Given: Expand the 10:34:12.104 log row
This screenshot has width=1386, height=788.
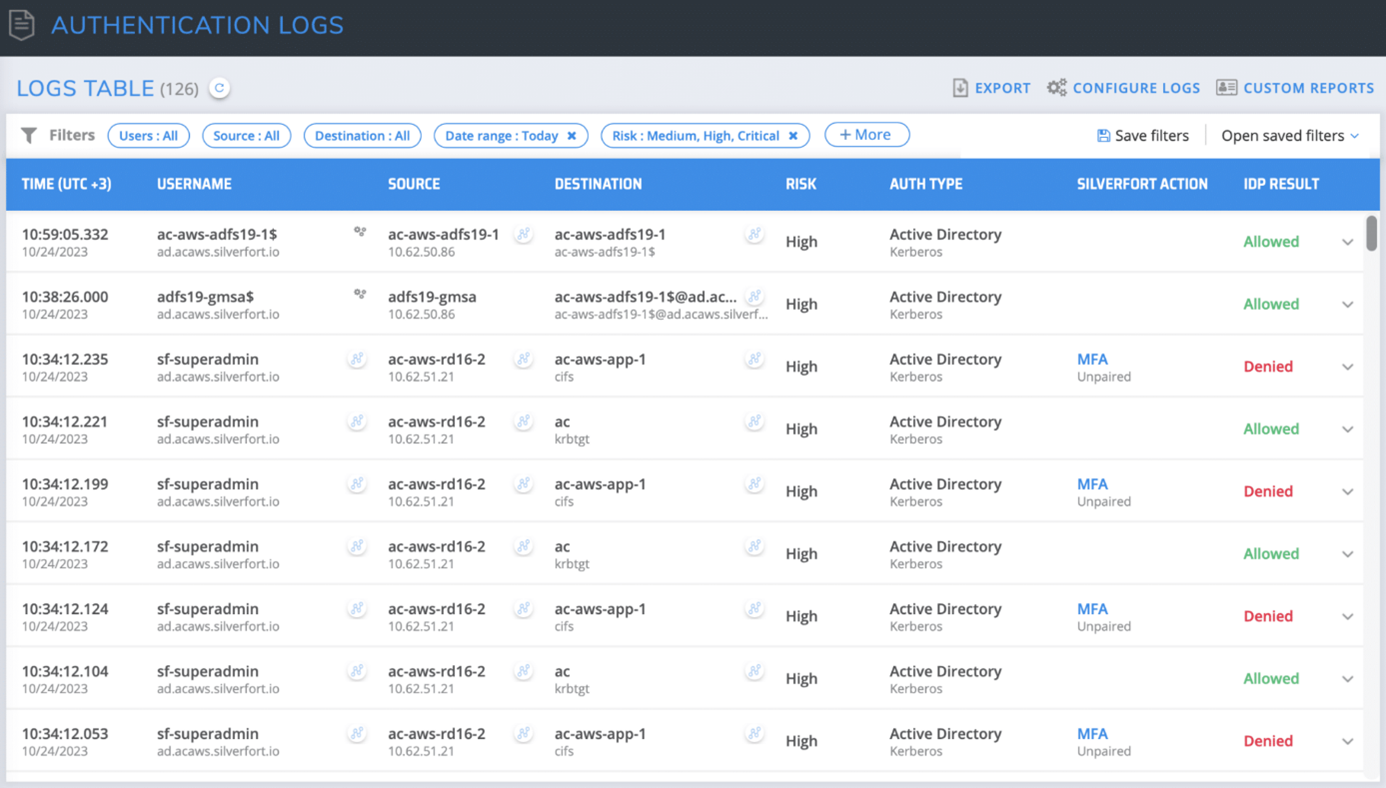Looking at the screenshot, I should pos(1347,679).
